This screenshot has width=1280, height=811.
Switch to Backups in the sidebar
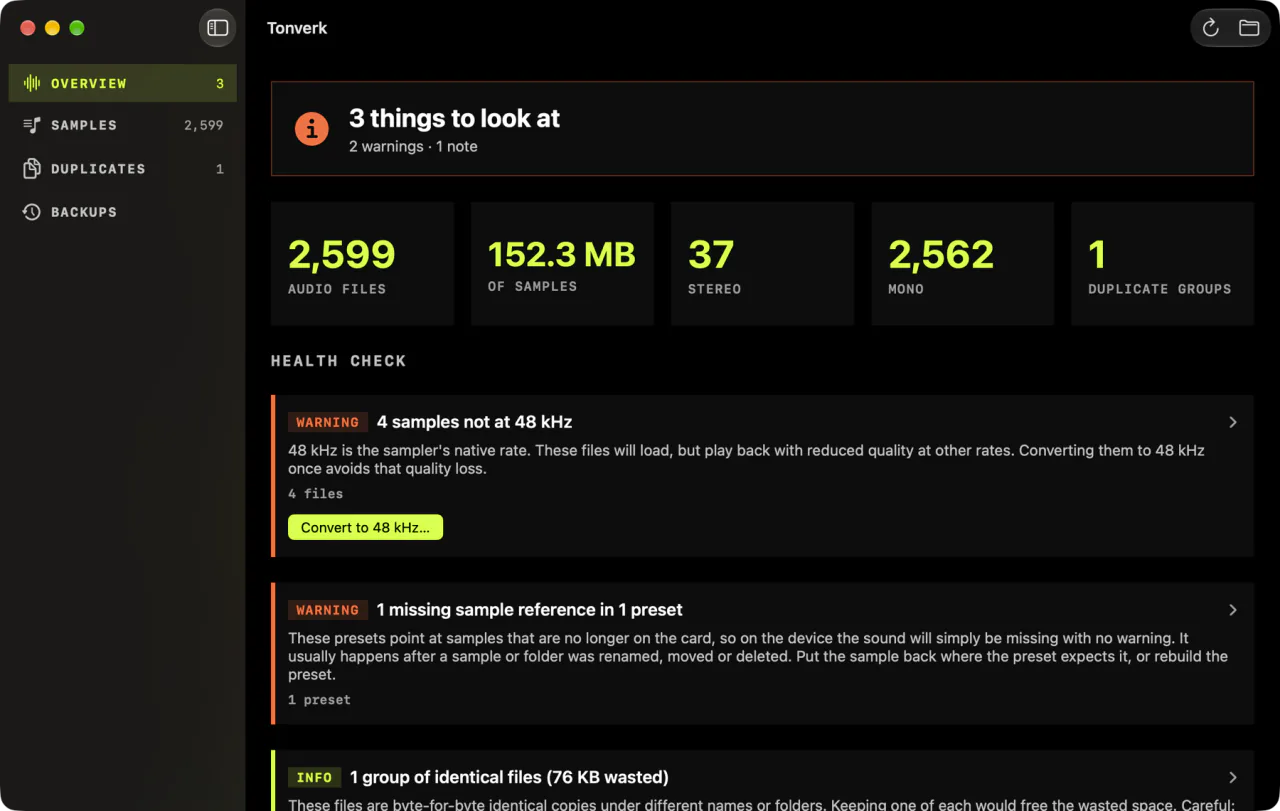coord(123,212)
